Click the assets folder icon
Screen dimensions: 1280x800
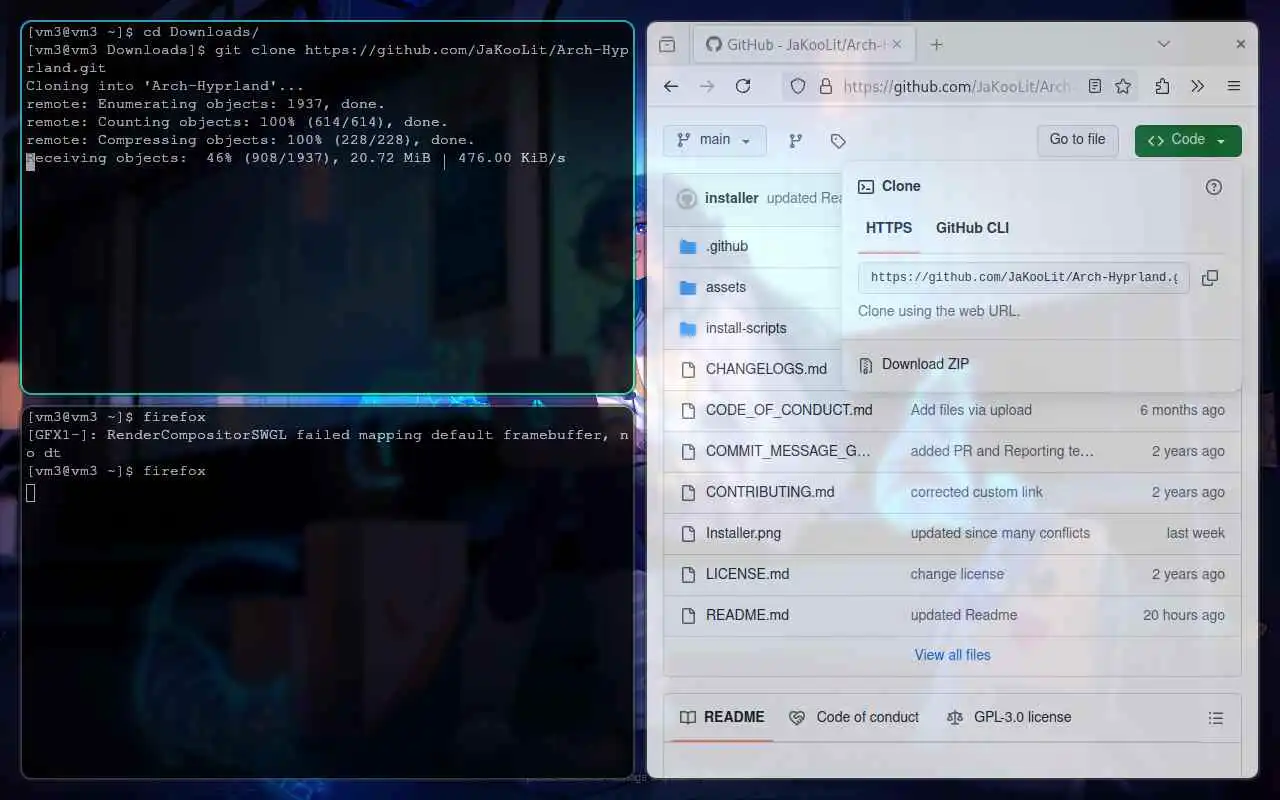coord(688,287)
